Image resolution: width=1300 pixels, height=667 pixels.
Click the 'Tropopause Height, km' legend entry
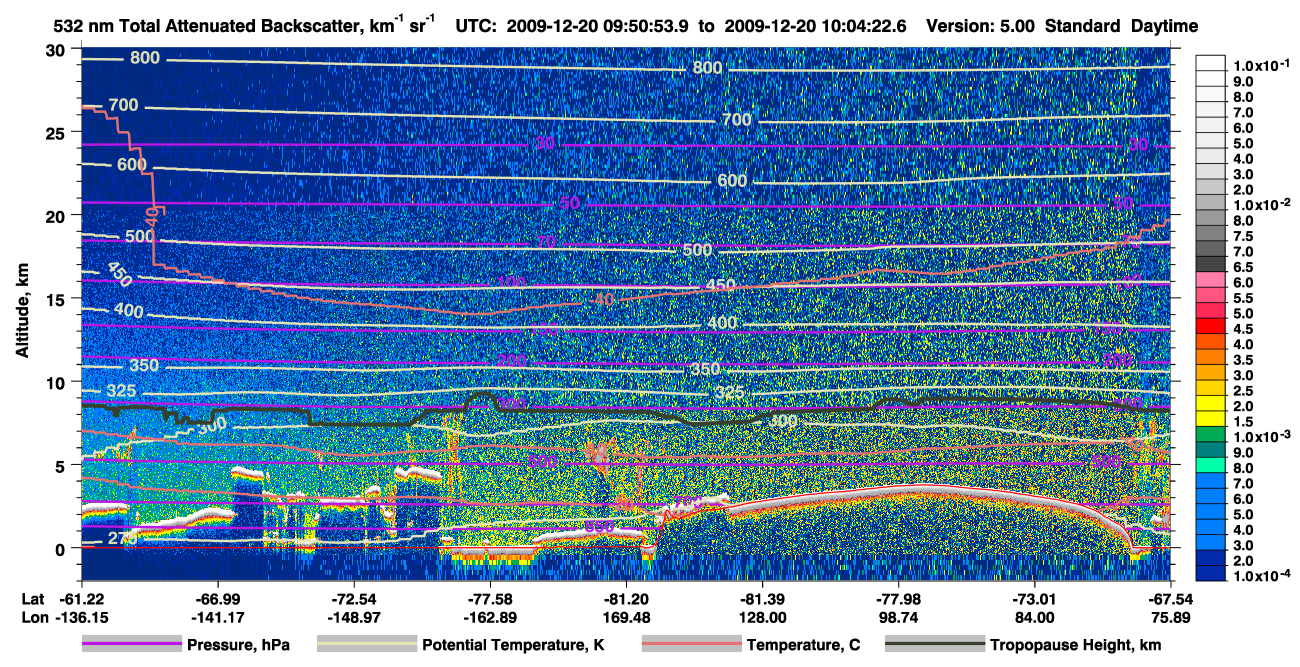point(1076,645)
